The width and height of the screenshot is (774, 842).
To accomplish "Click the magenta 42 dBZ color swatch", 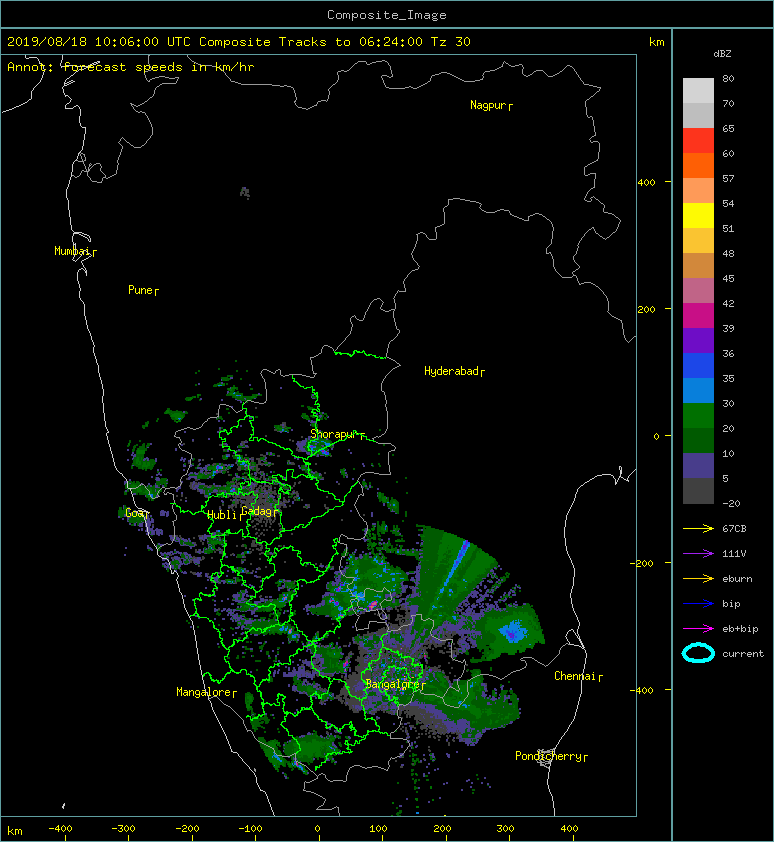I will (x=698, y=315).
